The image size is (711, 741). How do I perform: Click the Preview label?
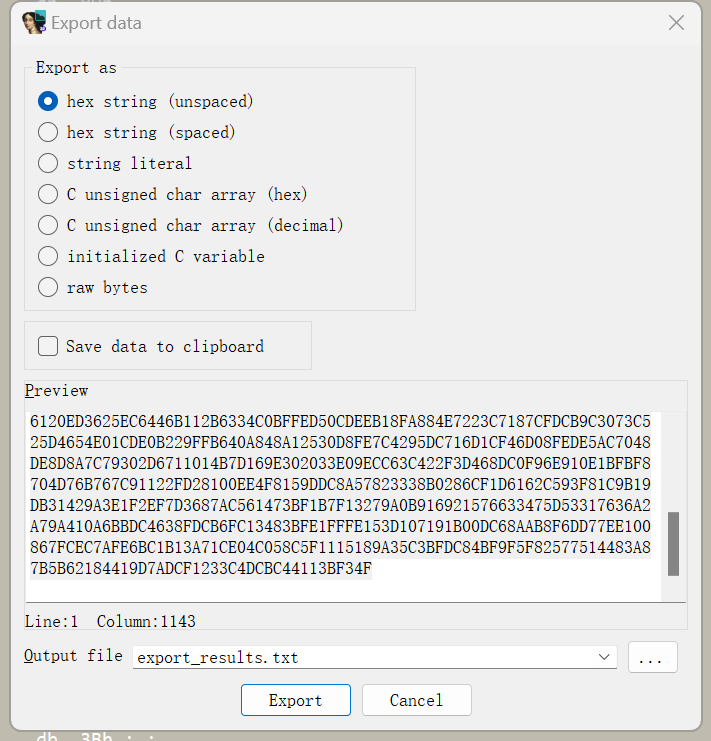coord(56,391)
